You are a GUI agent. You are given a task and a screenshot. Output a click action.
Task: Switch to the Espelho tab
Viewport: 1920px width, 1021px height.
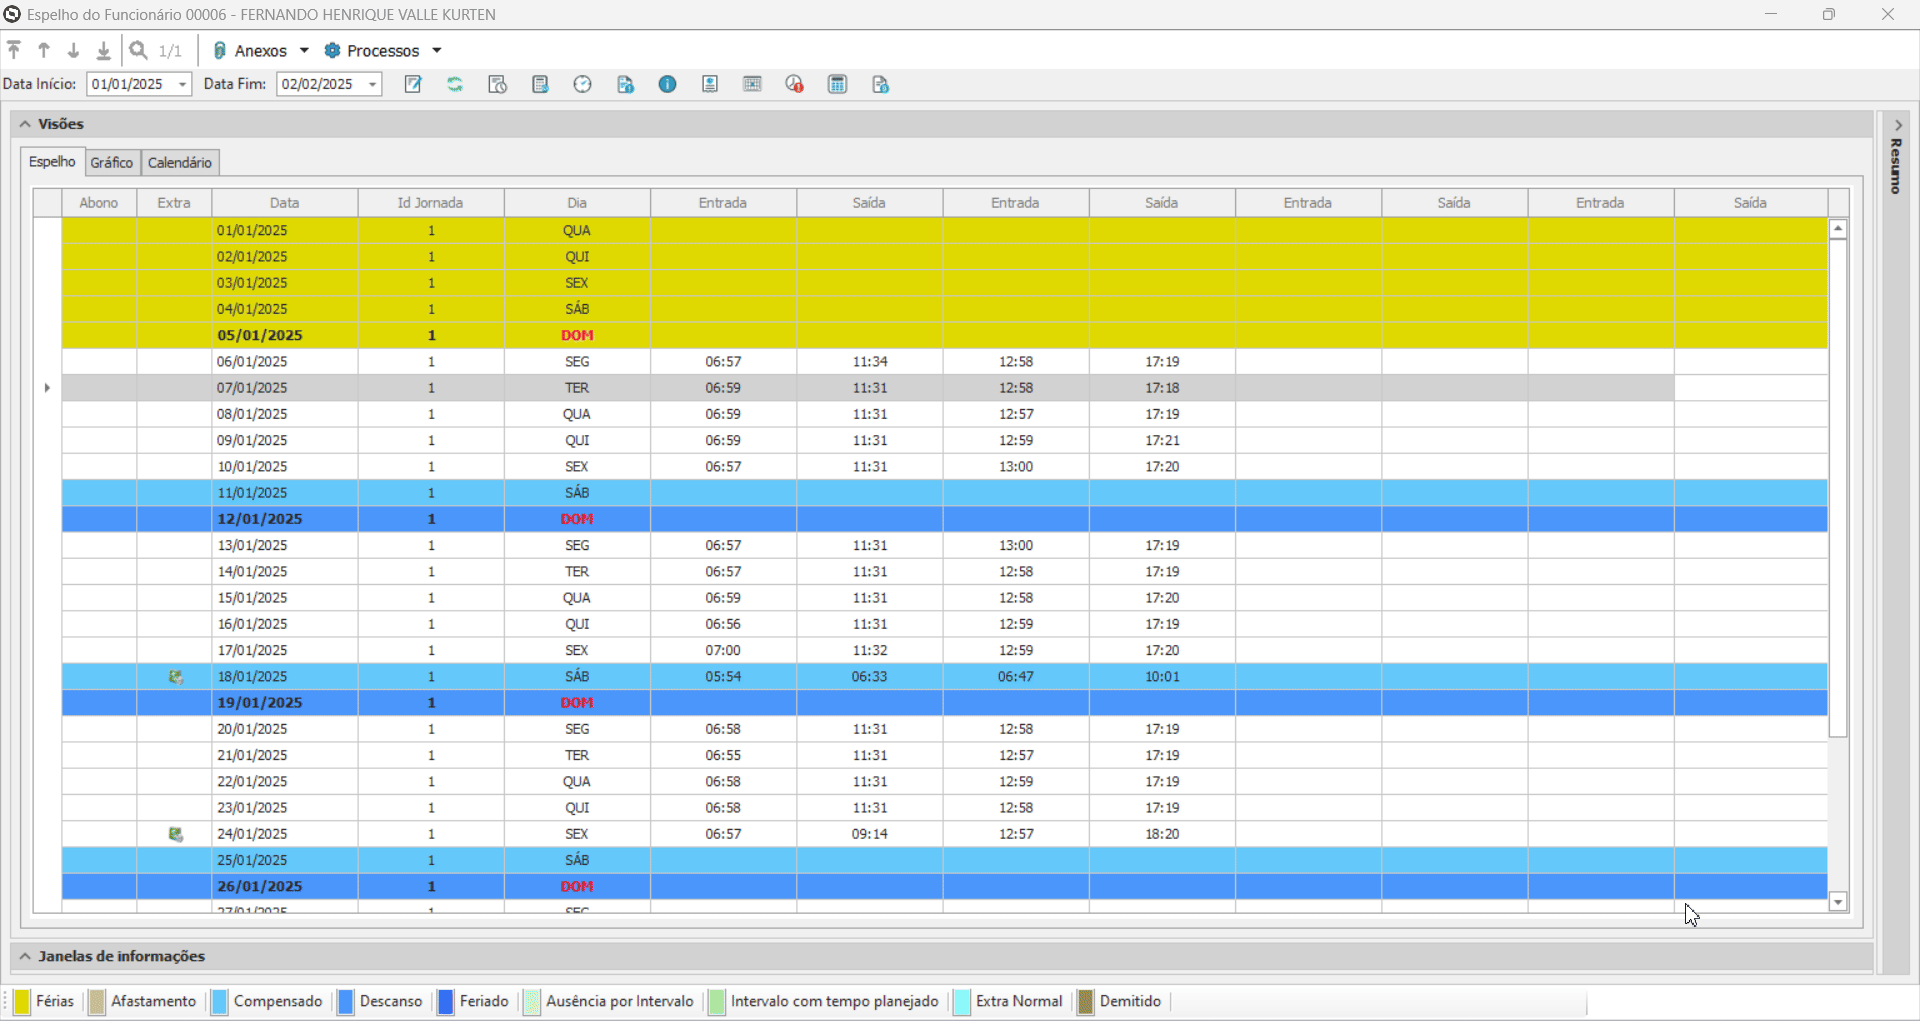[52, 162]
